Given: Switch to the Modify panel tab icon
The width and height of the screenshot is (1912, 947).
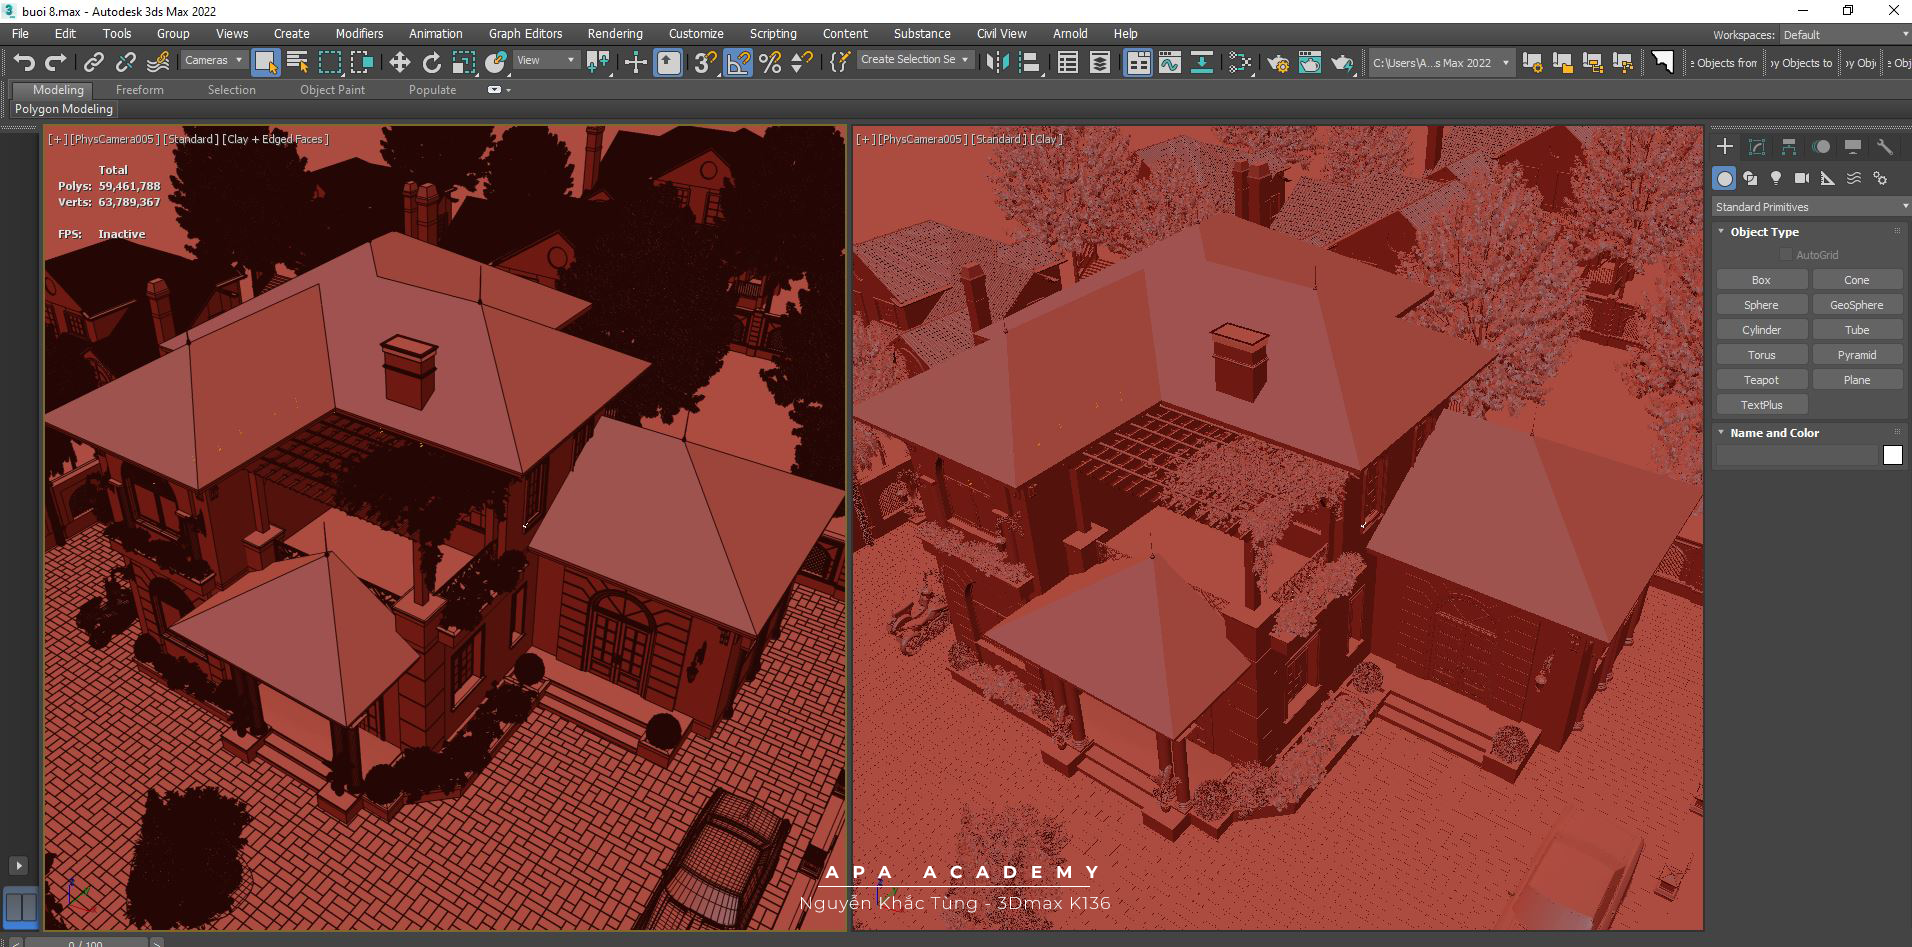Looking at the screenshot, I should pyautogui.click(x=1756, y=147).
